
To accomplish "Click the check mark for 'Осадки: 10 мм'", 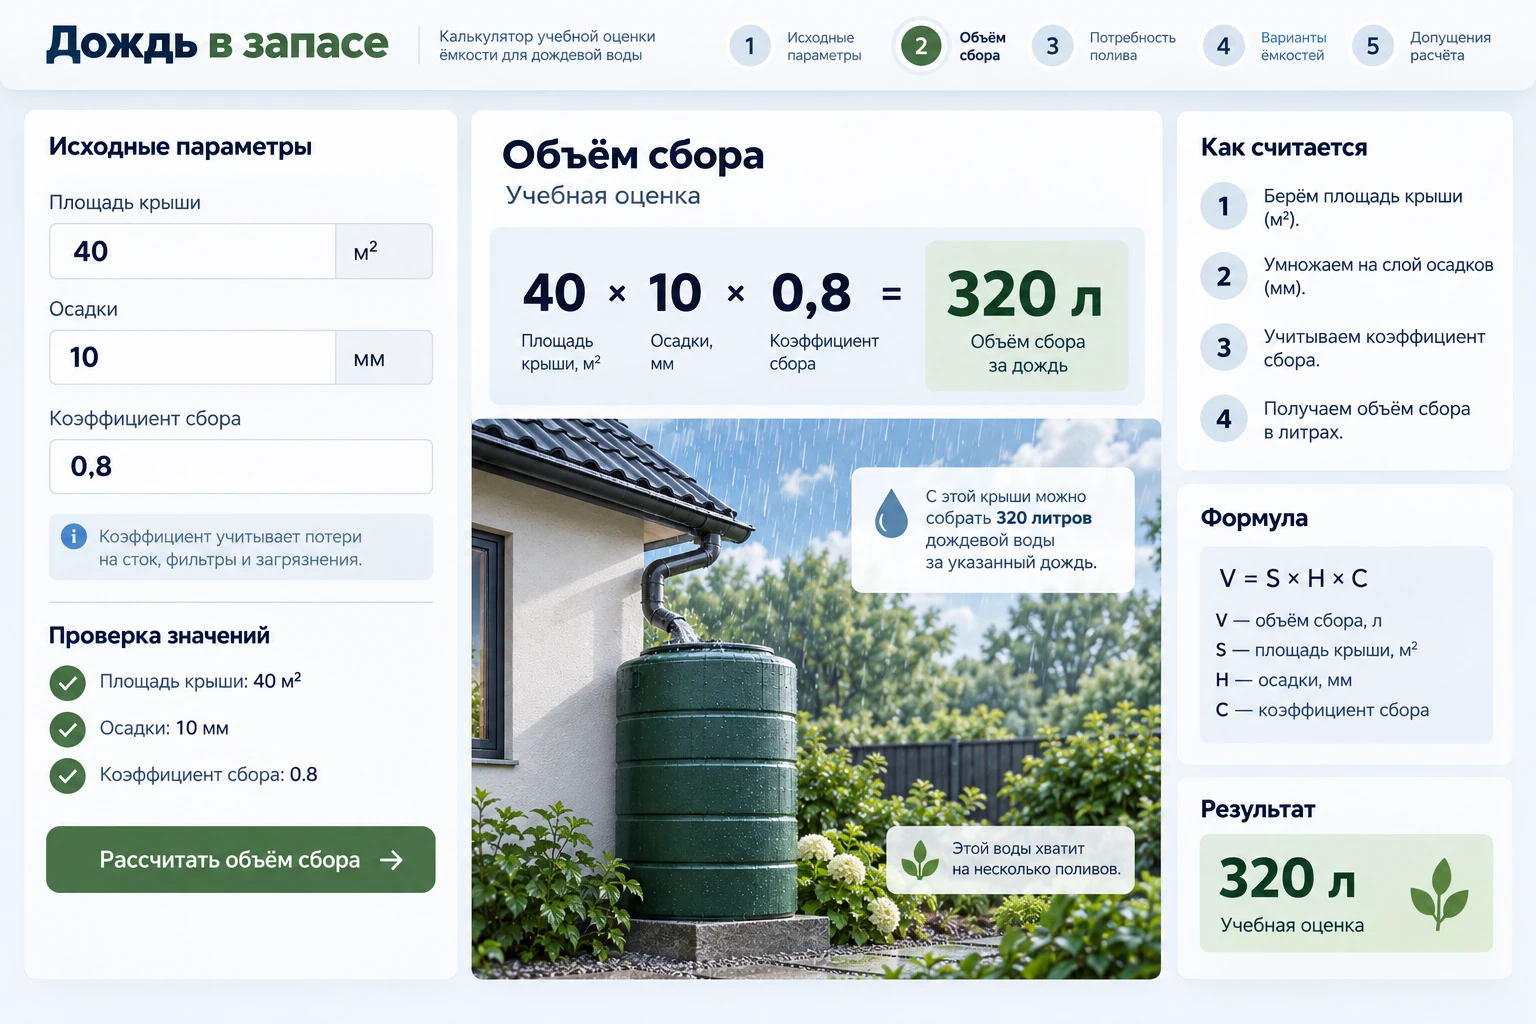I will point(67,729).
